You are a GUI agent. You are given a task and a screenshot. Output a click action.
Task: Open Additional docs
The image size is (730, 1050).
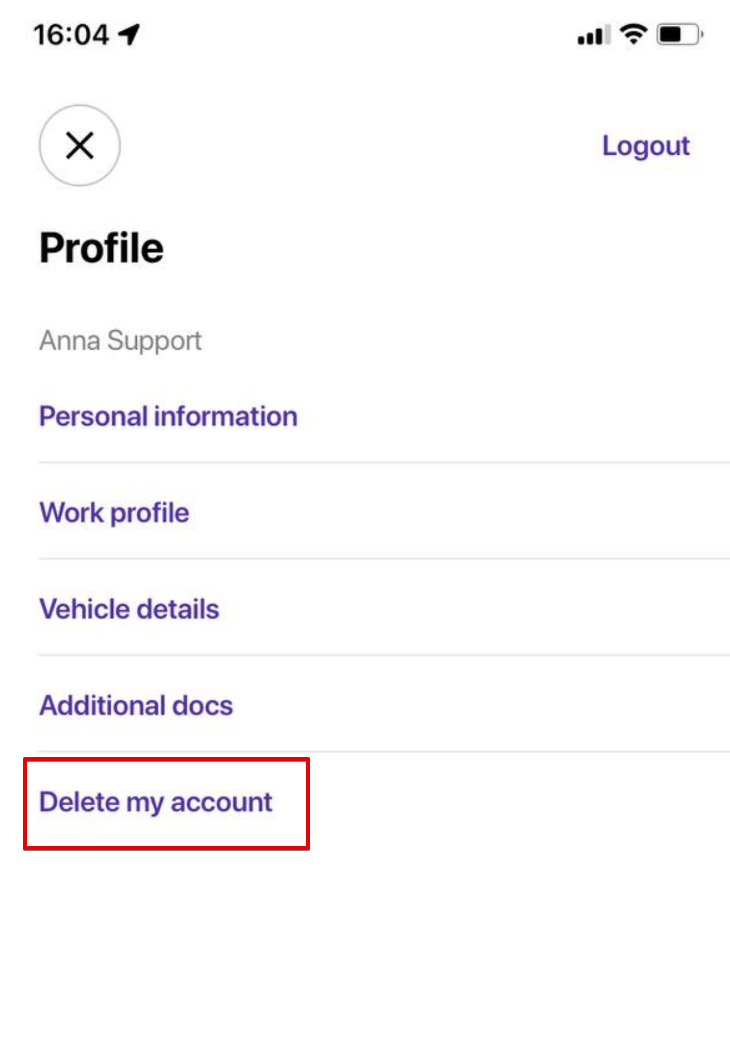pos(136,705)
